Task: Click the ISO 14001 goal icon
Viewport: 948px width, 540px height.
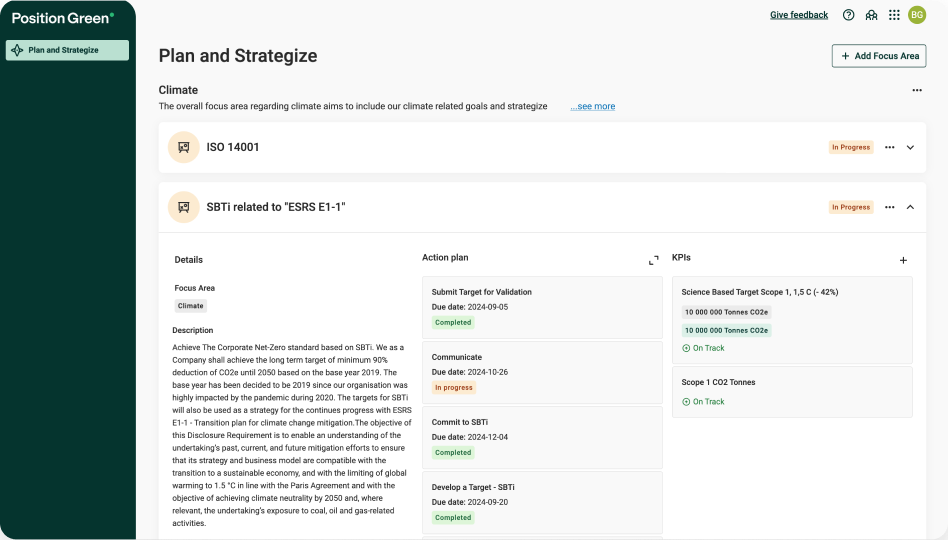Action: point(183,147)
